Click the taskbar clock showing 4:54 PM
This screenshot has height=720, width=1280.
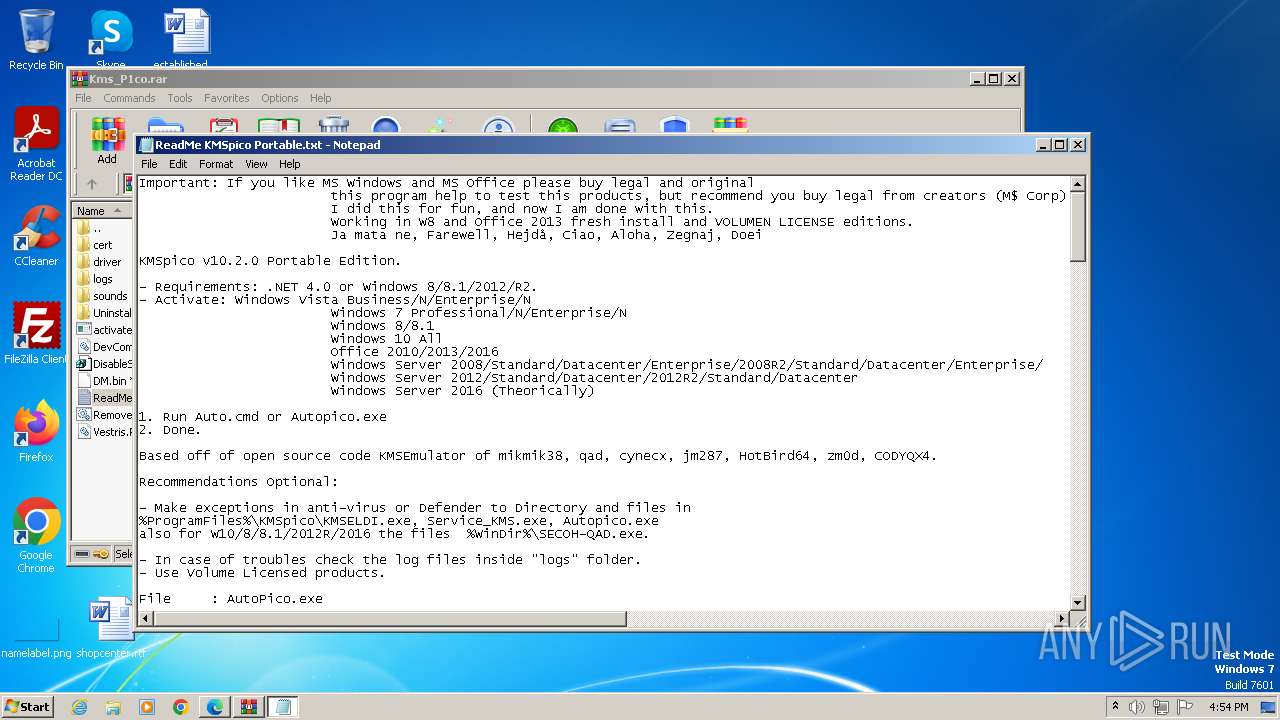pyautogui.click(x=1228, y=707)
